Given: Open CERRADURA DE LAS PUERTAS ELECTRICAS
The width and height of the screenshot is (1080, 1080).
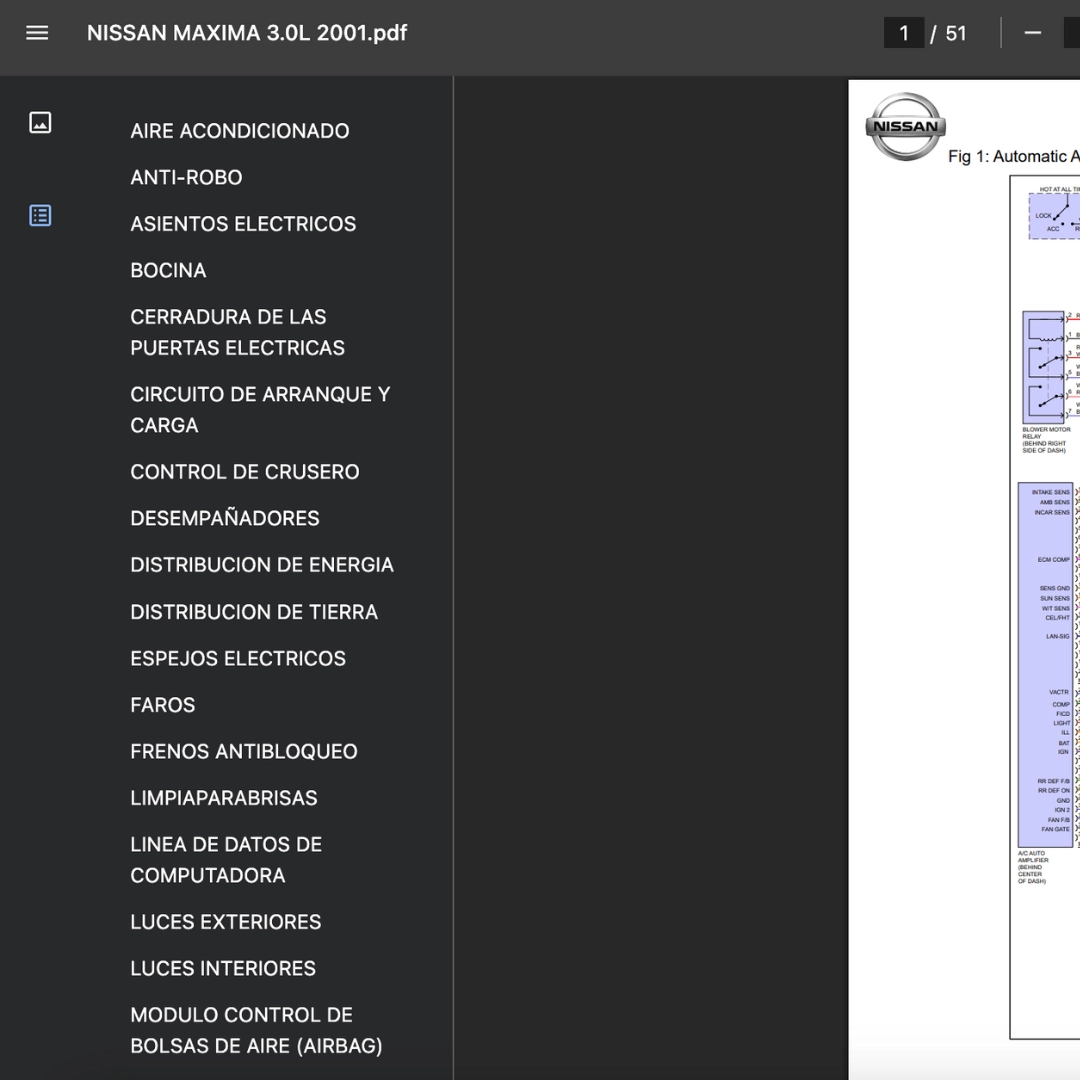Looking at the screenshot, I should 238,333.
